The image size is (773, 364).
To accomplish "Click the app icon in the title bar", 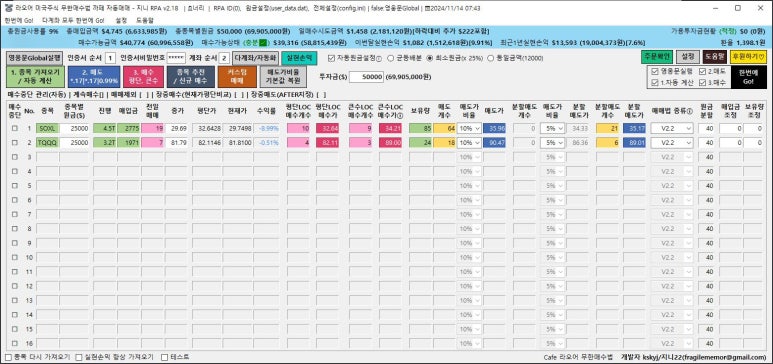I will [8, 8].
